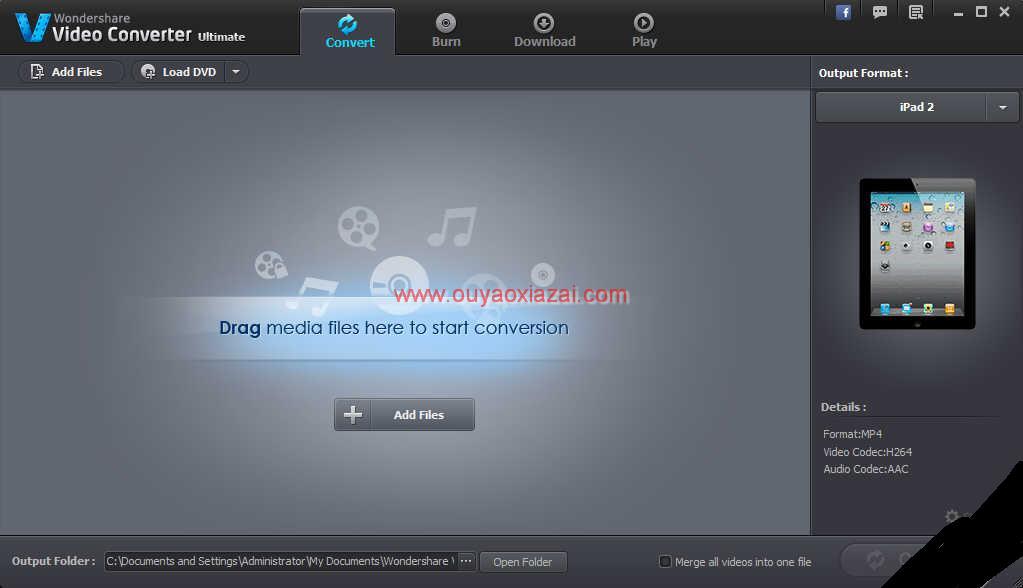1023x588 pixels.
Task: Browse output folder with the ellipsis button
Action: click(466, 561)
